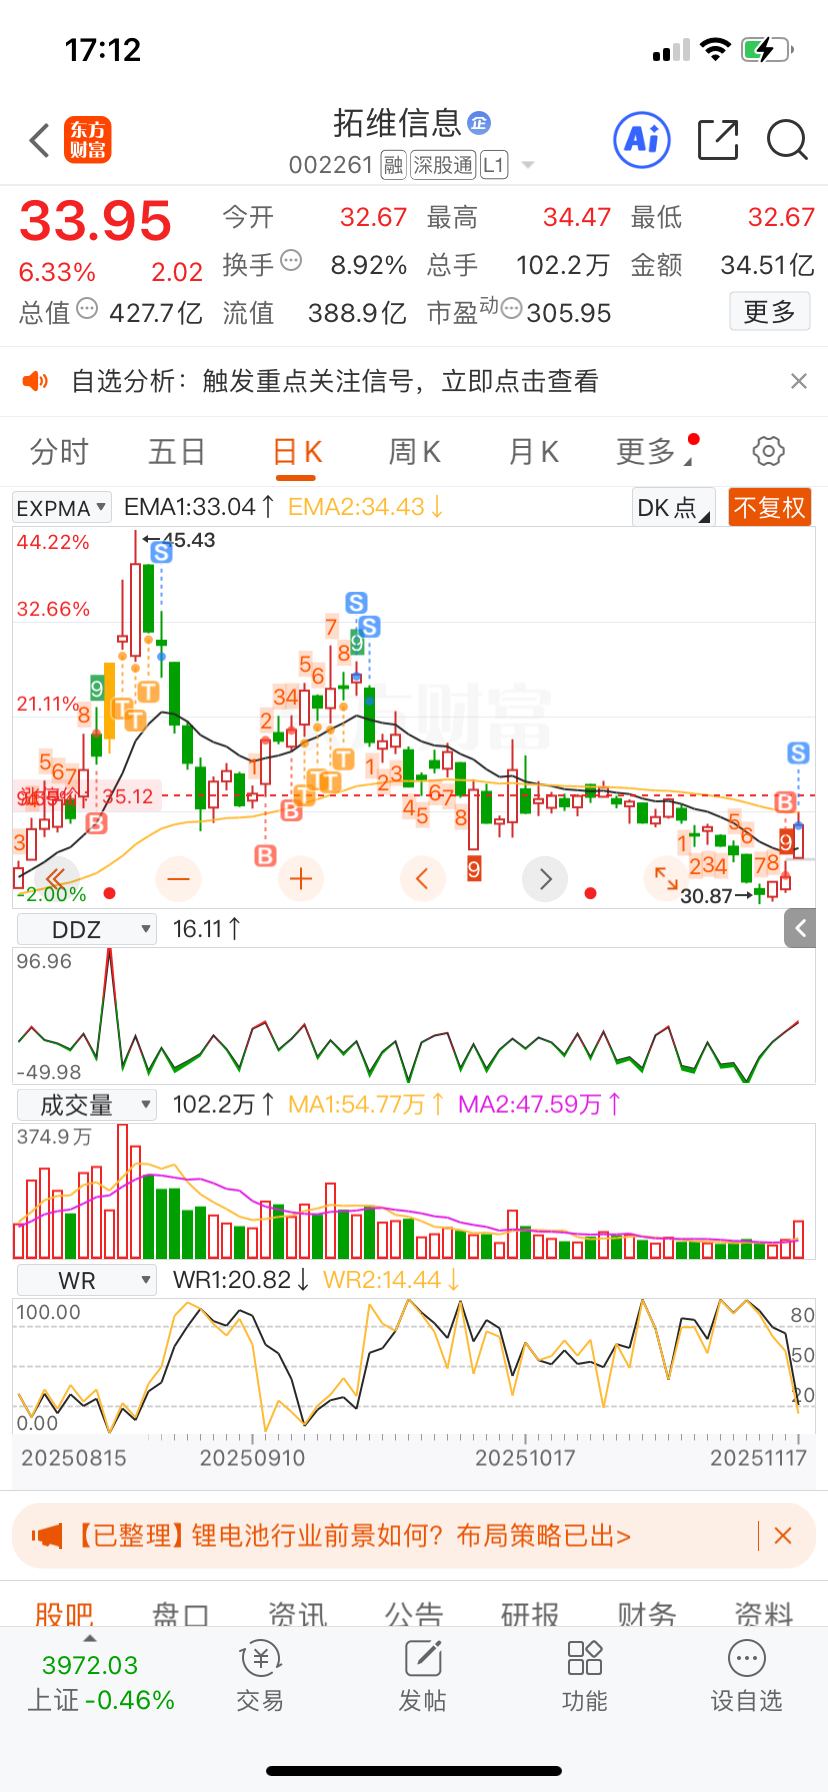Zoom out chart with minus button
This screenshot has width=828, height=1792.
pyautogui.click(x=179, y=879)
